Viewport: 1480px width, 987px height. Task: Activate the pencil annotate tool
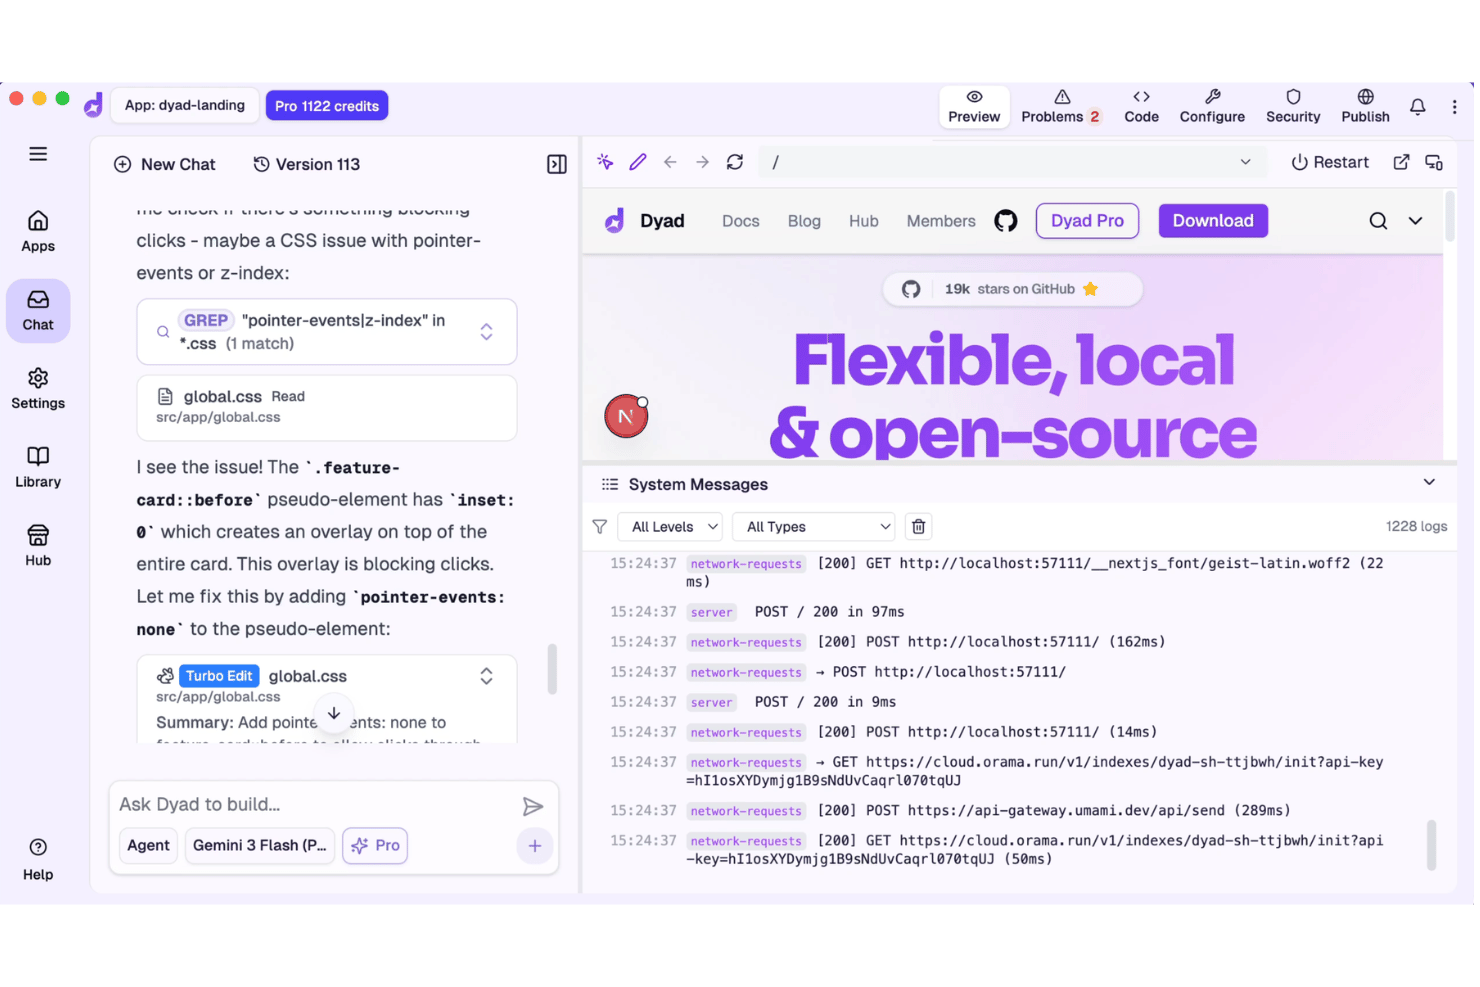point(638,162)
